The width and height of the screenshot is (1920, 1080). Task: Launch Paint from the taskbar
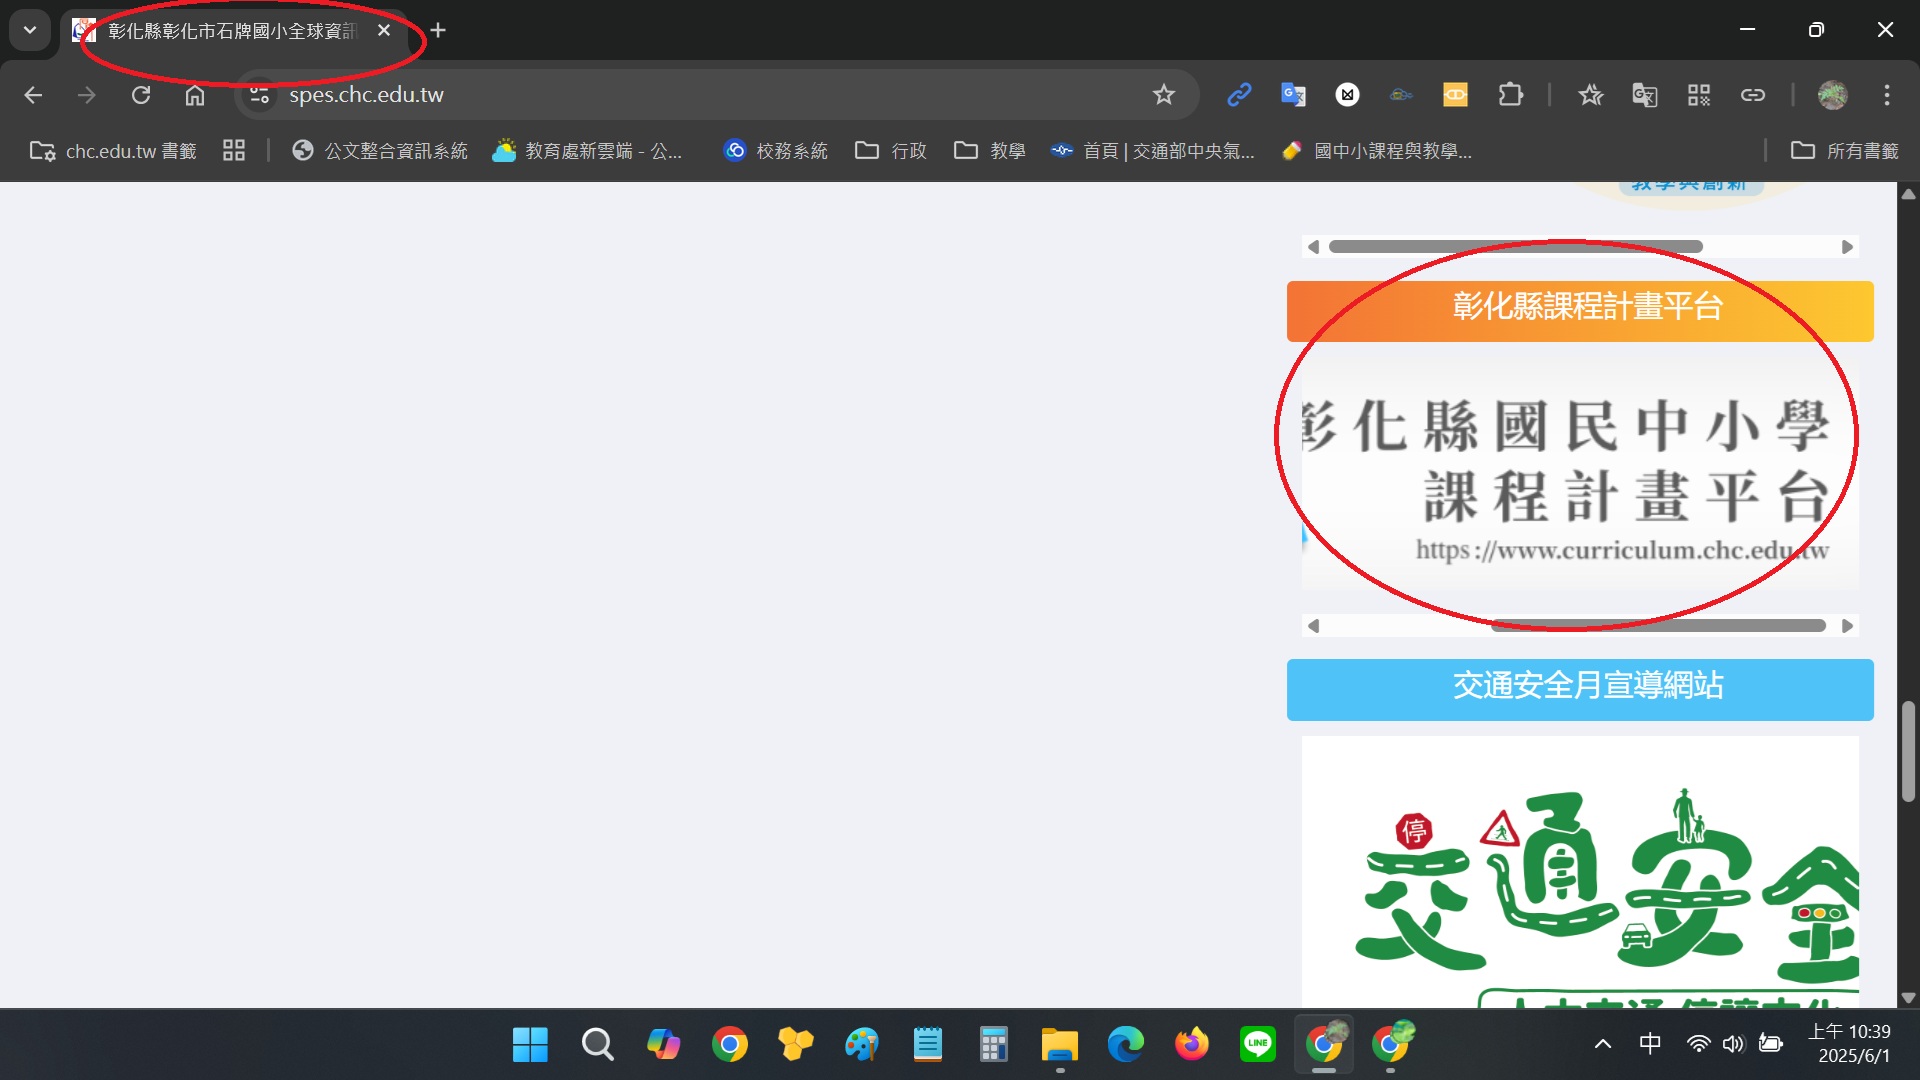coord(861,1045)
